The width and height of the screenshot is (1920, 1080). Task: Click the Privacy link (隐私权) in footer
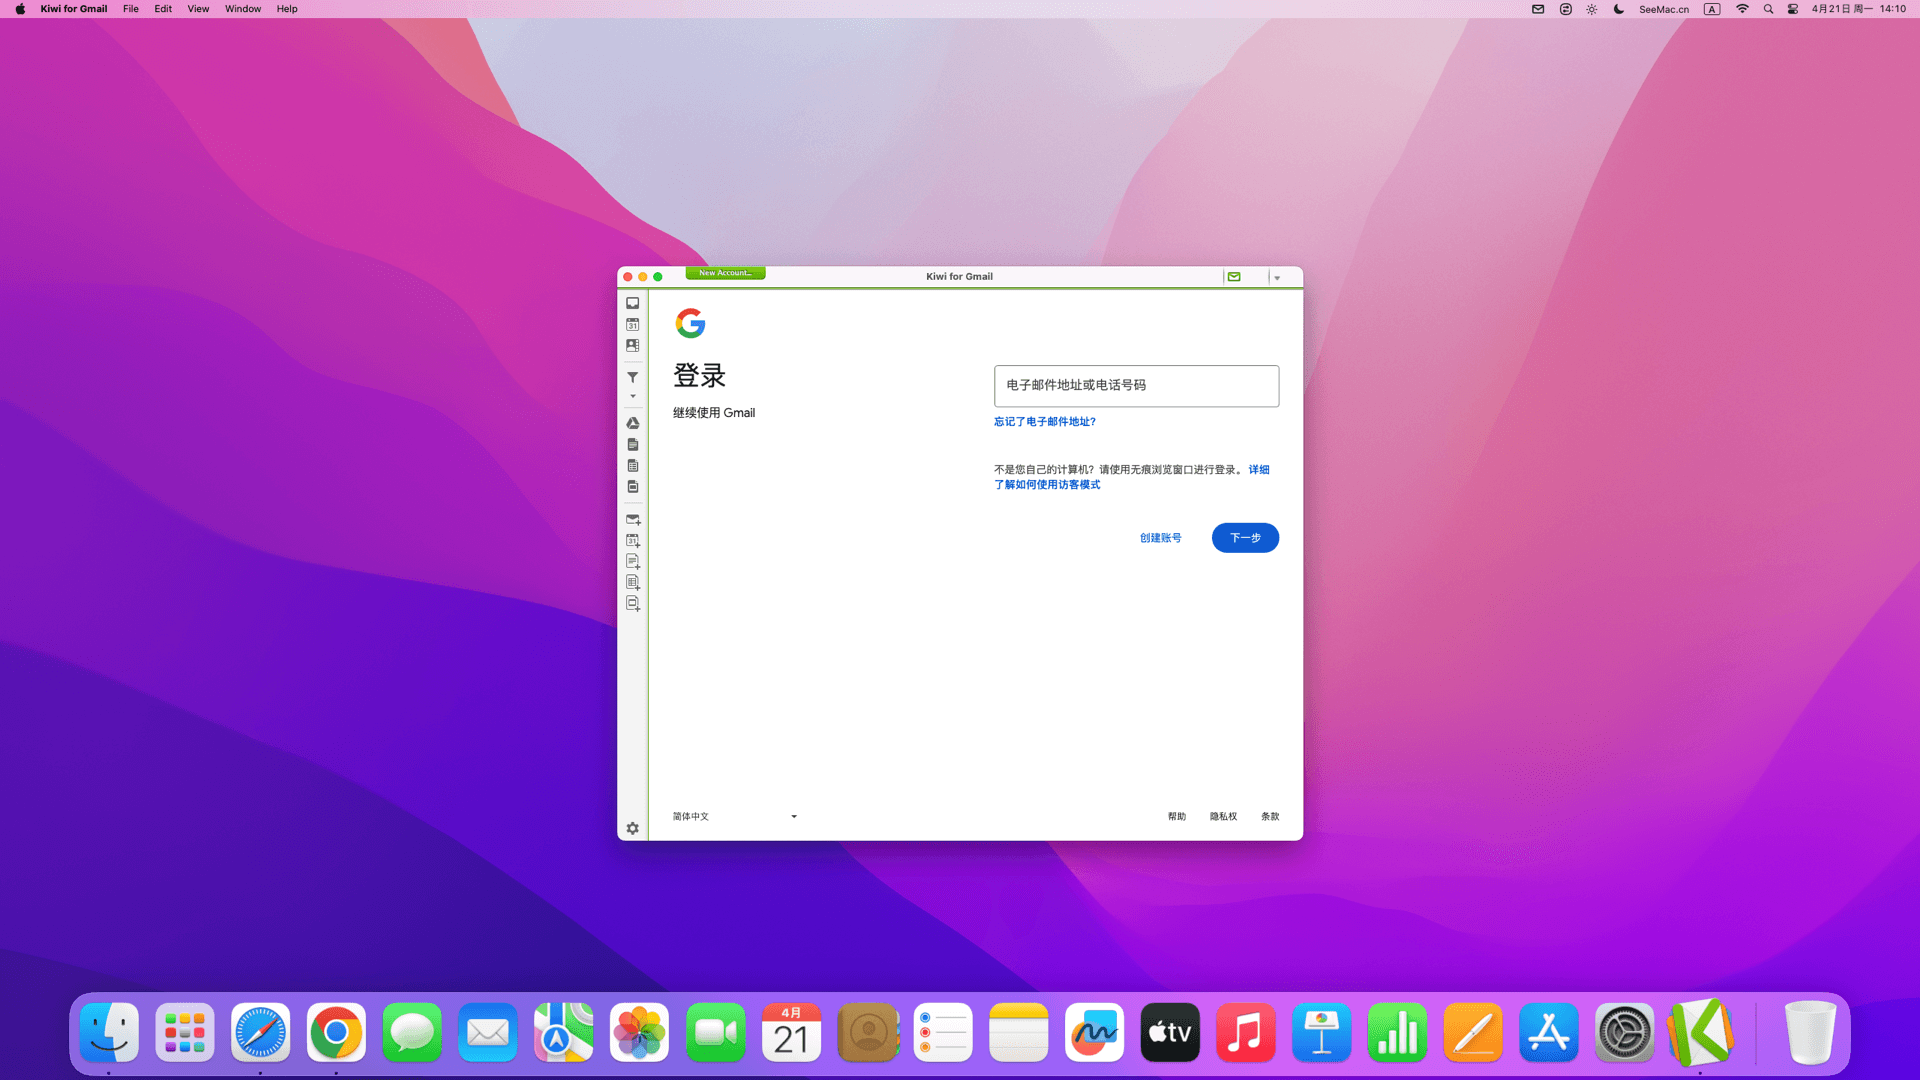click(1223, 817)
